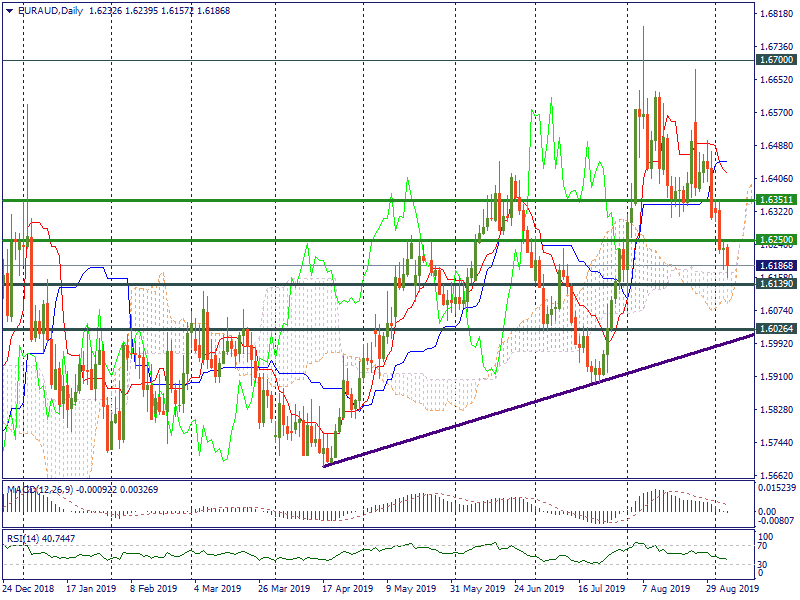Click the 1.62500 green price tag
800x600 pixels.
click(776, 240)
